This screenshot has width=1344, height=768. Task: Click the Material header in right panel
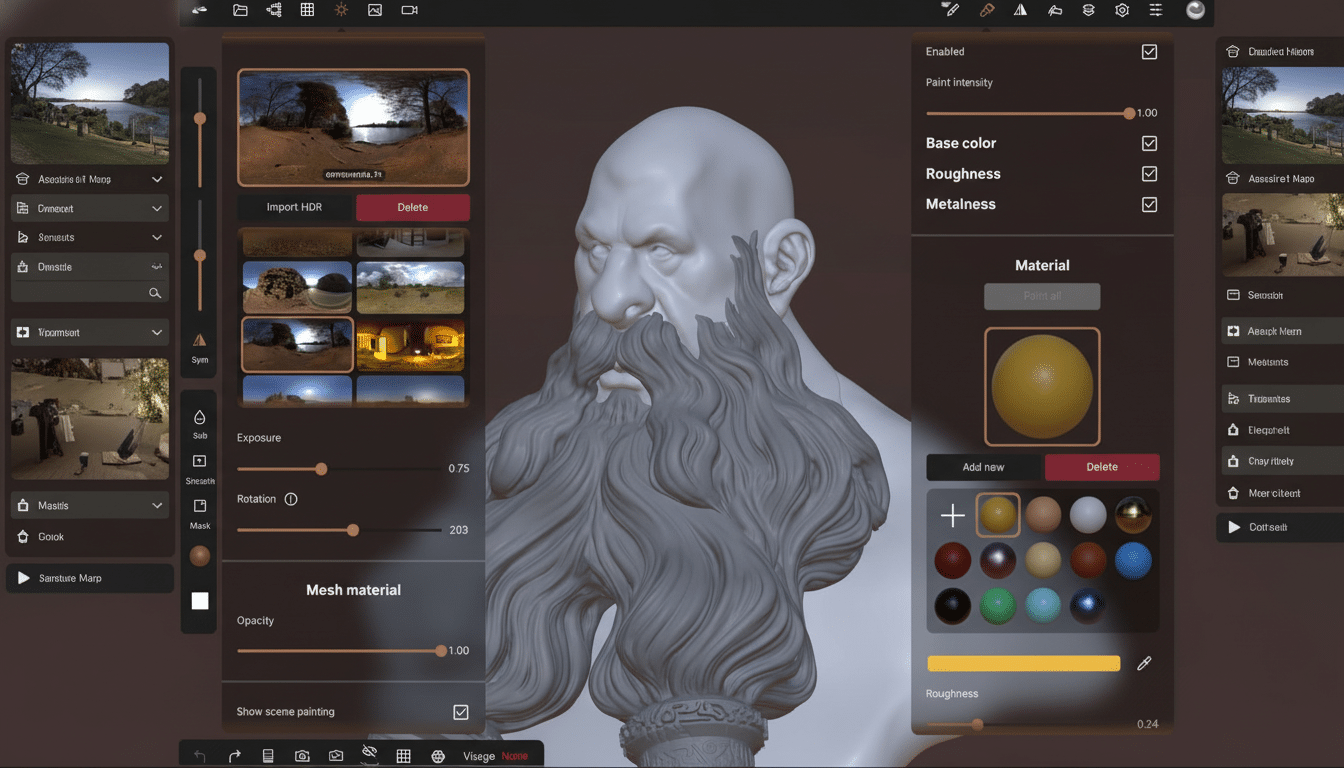[1042, 265]
